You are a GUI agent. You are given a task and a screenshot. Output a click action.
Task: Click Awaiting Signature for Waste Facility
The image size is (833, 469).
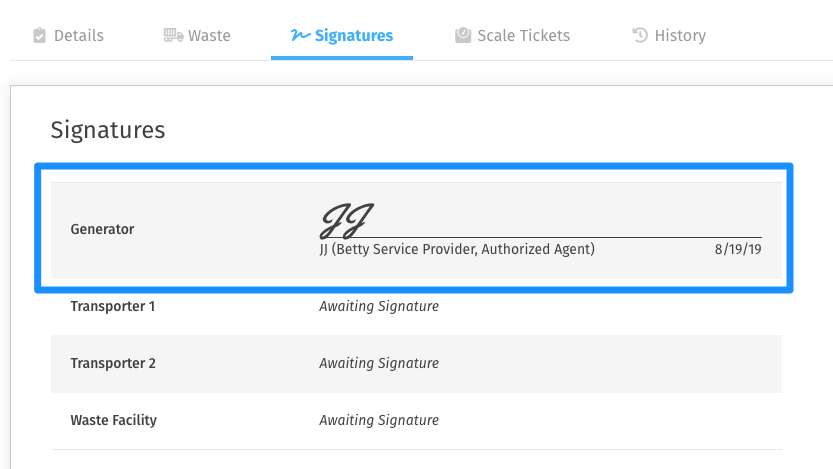379,420
